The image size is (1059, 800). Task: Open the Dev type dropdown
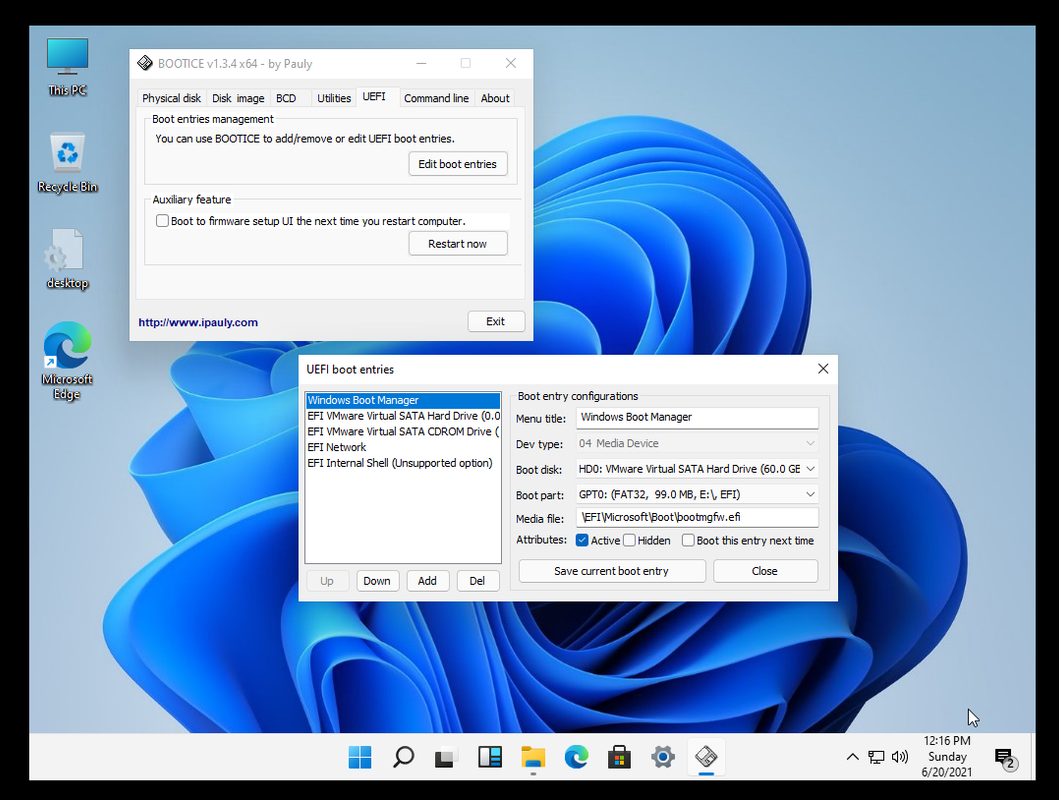coord(697,444)
